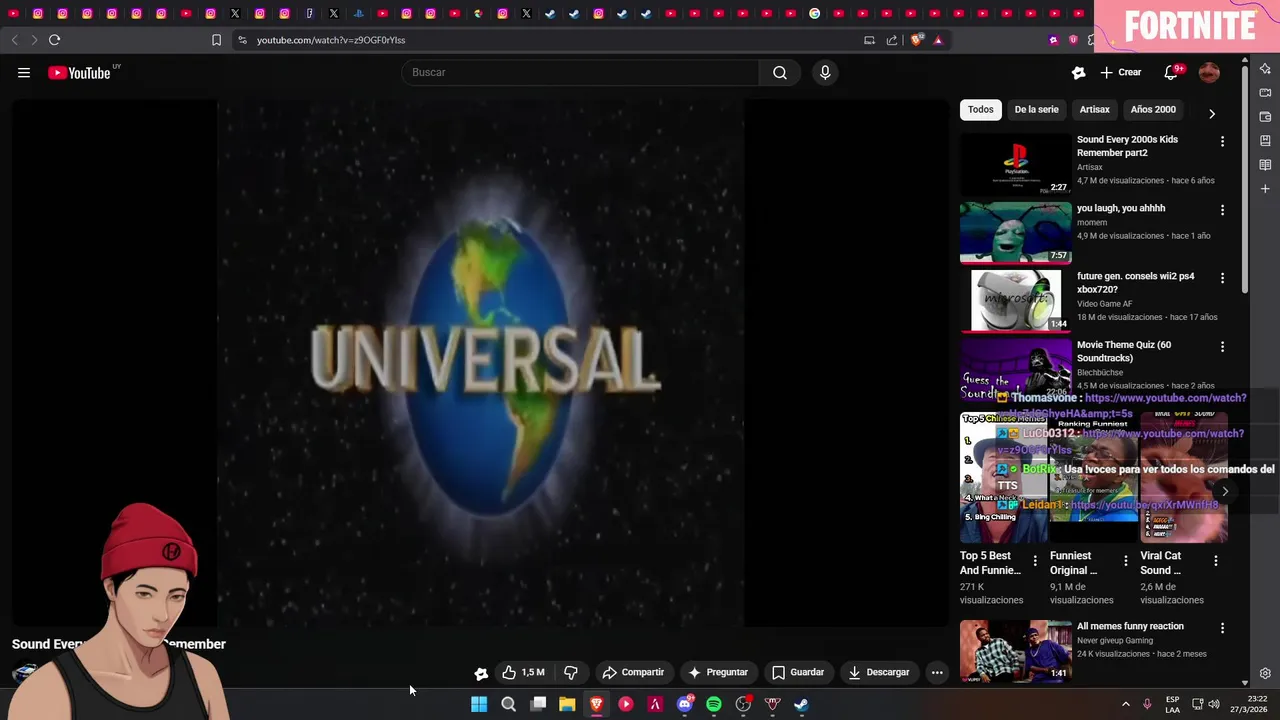Open Leo AI sidebar icon

(x=1265, y=69)
